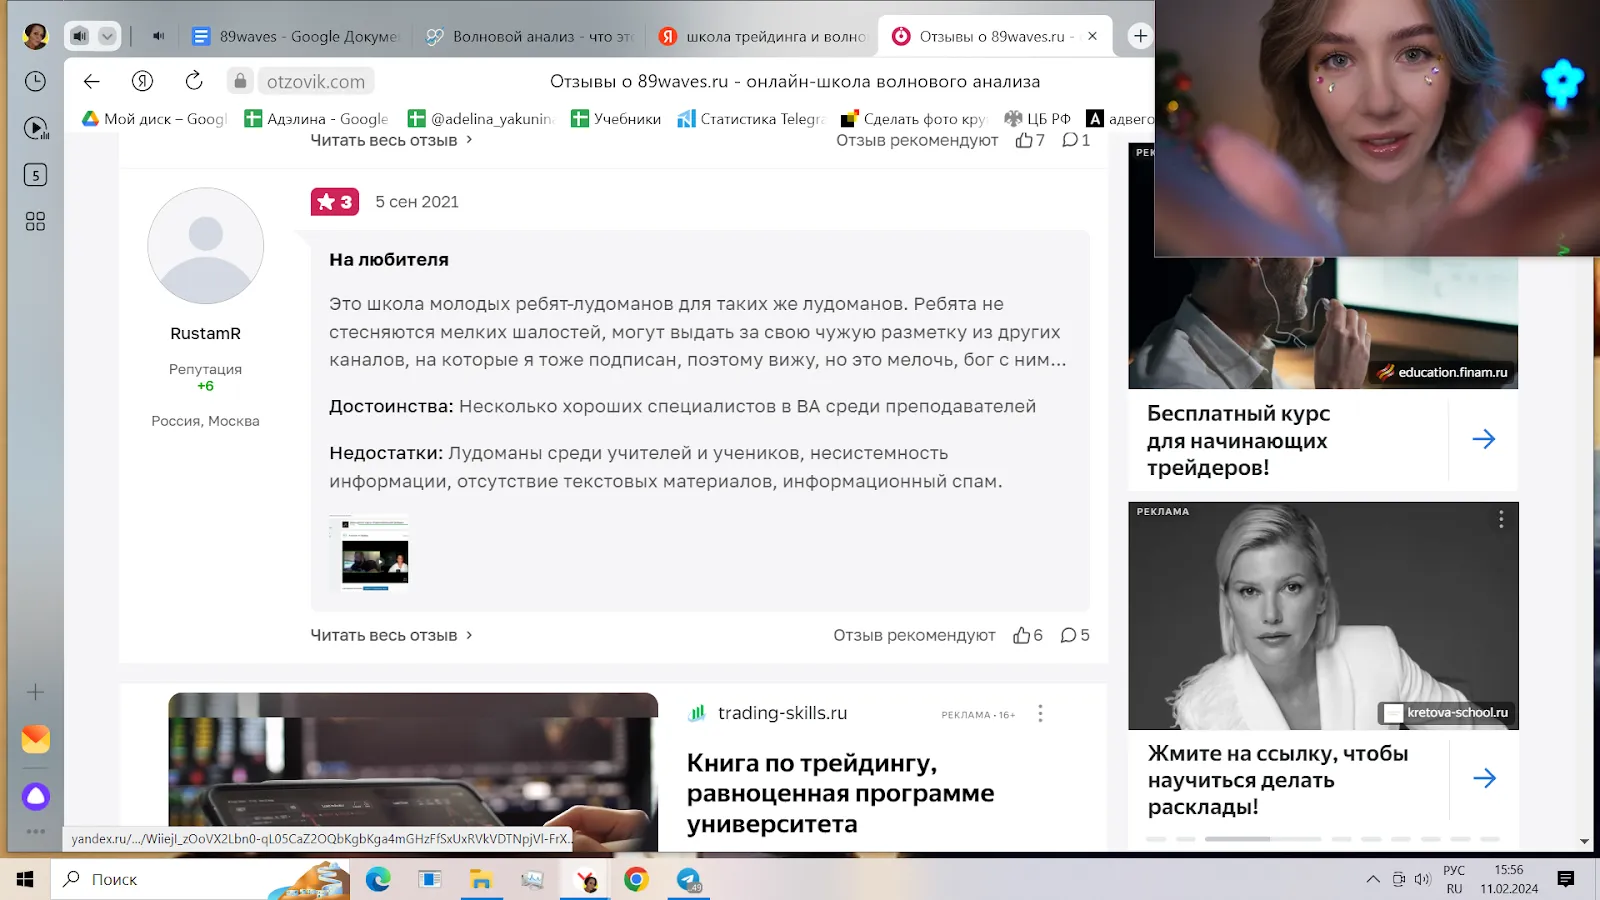Switch keyboard language РУС RU
1600x900 pixels.
pos(1454,879)
